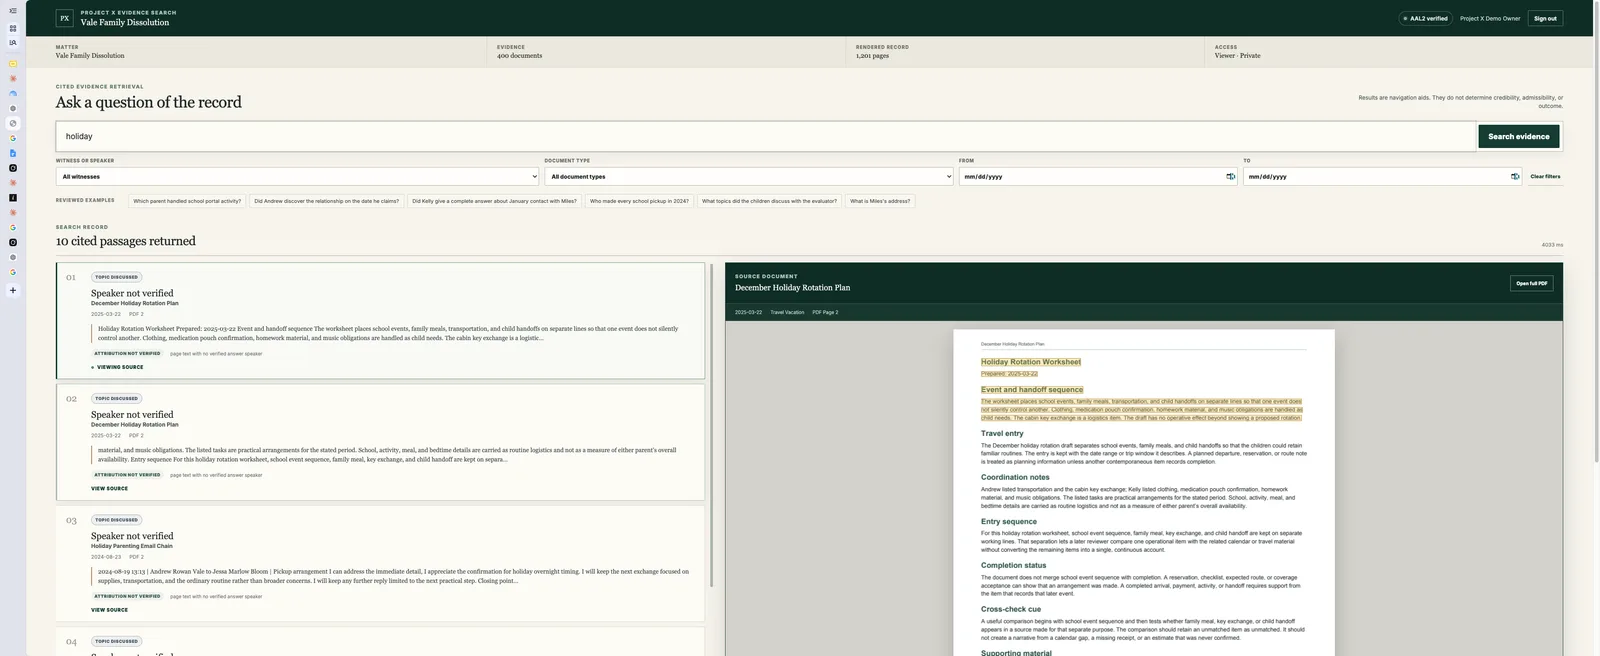Open the To date calendar picker icon

[1515, 177]
